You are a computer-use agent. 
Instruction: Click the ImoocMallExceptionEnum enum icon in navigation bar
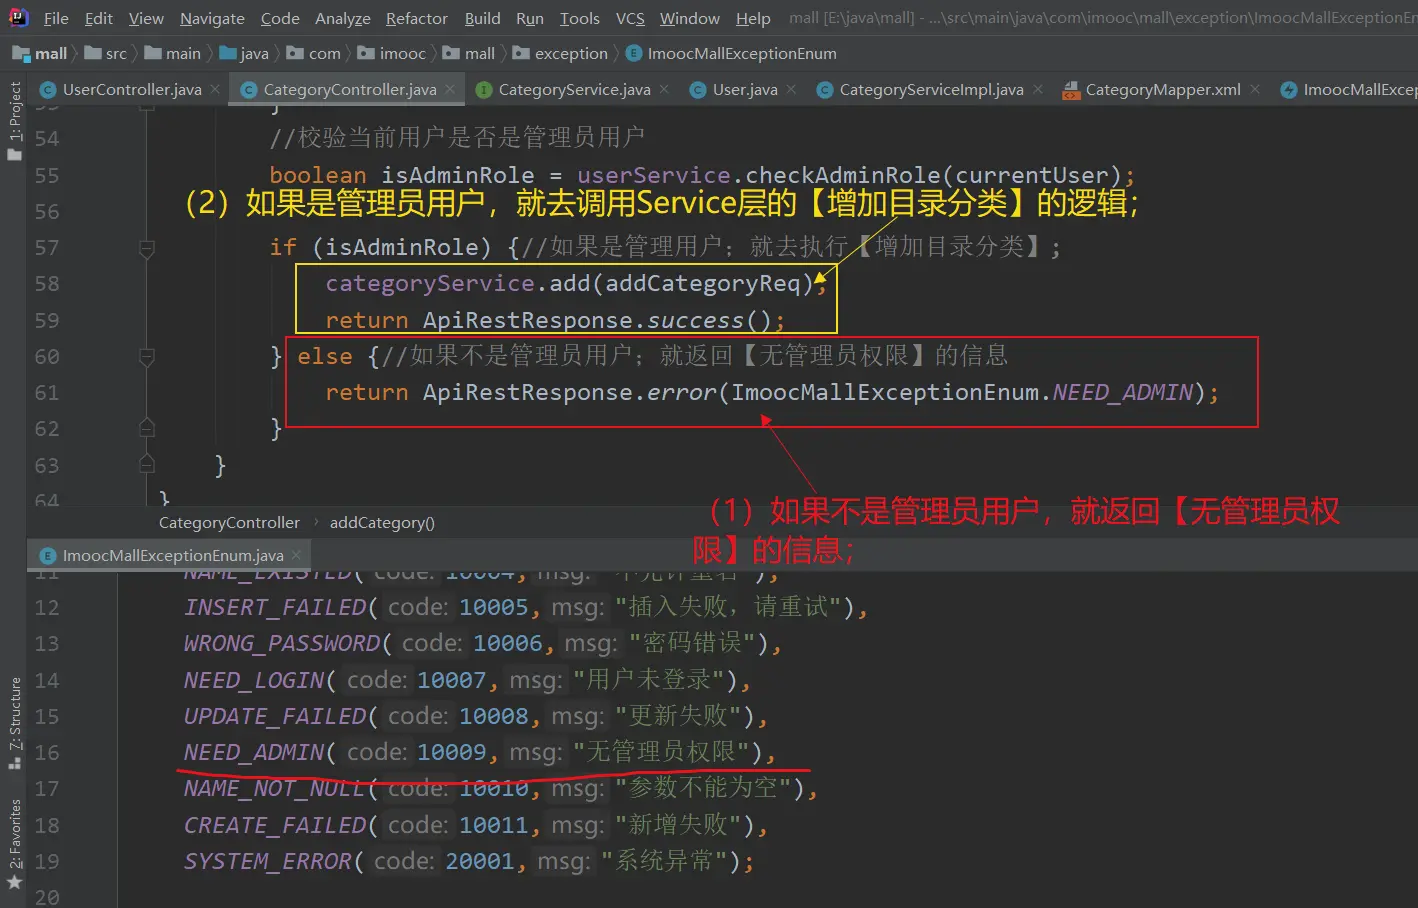[x=633, y=53]
